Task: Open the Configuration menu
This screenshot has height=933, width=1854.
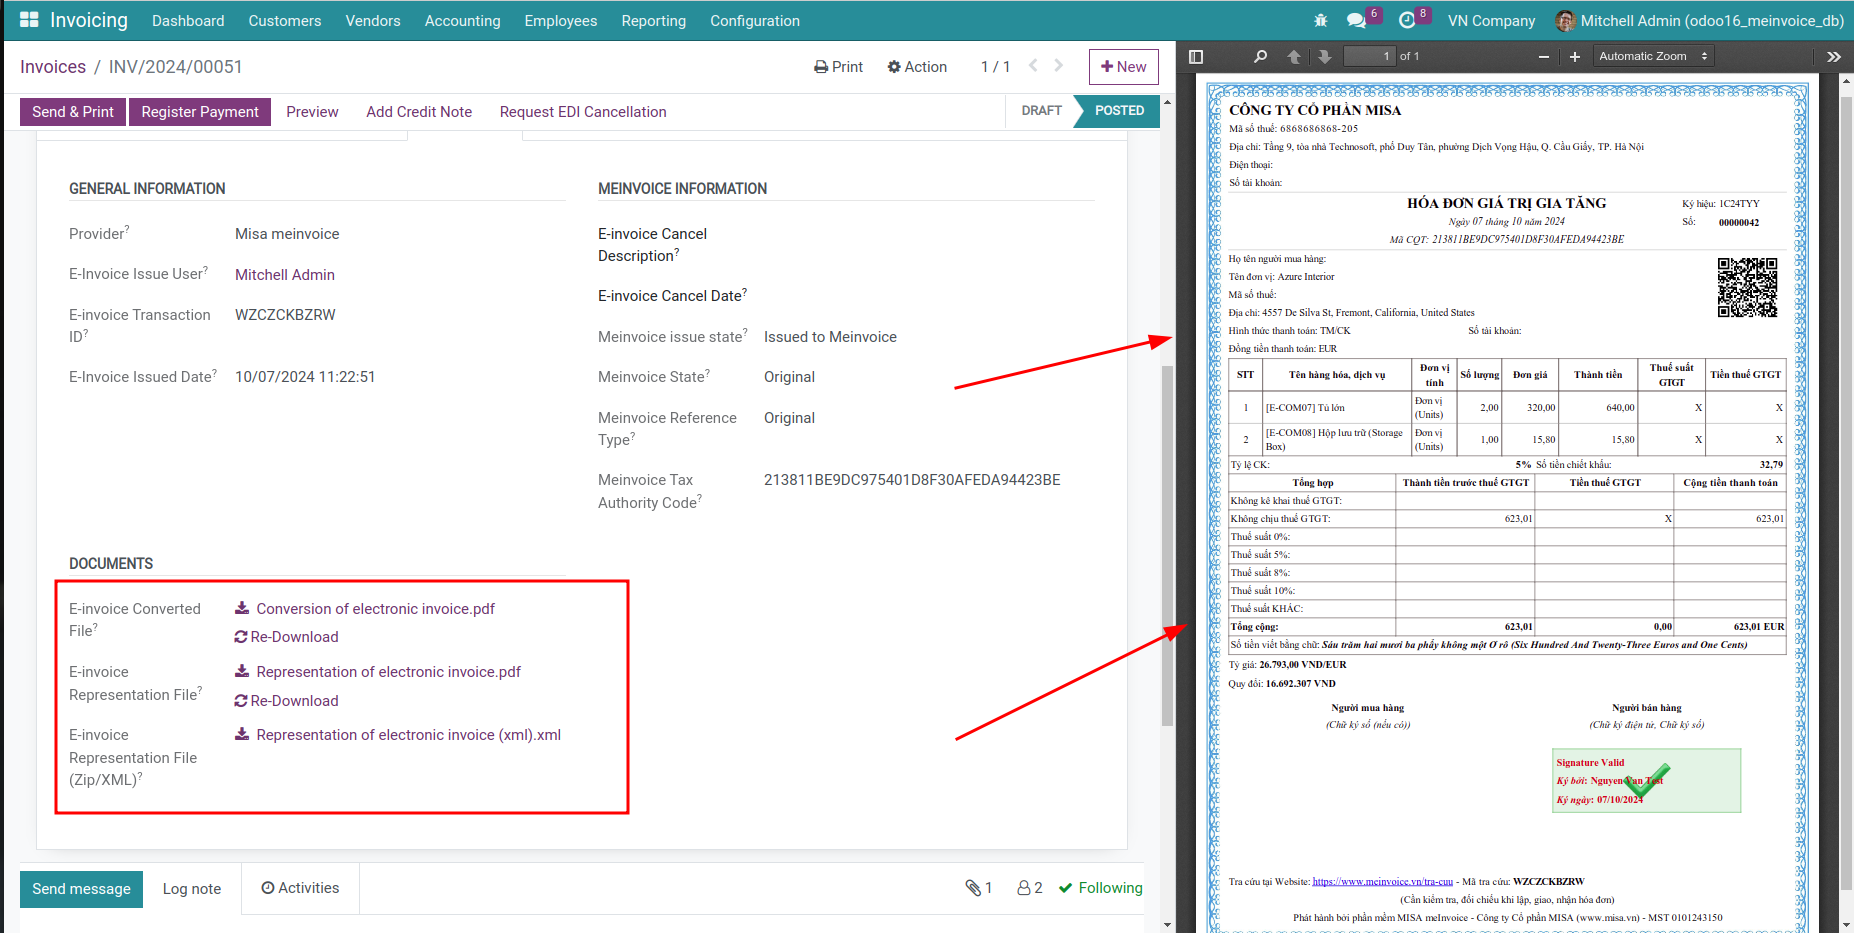Action: (x=754, y=21)
